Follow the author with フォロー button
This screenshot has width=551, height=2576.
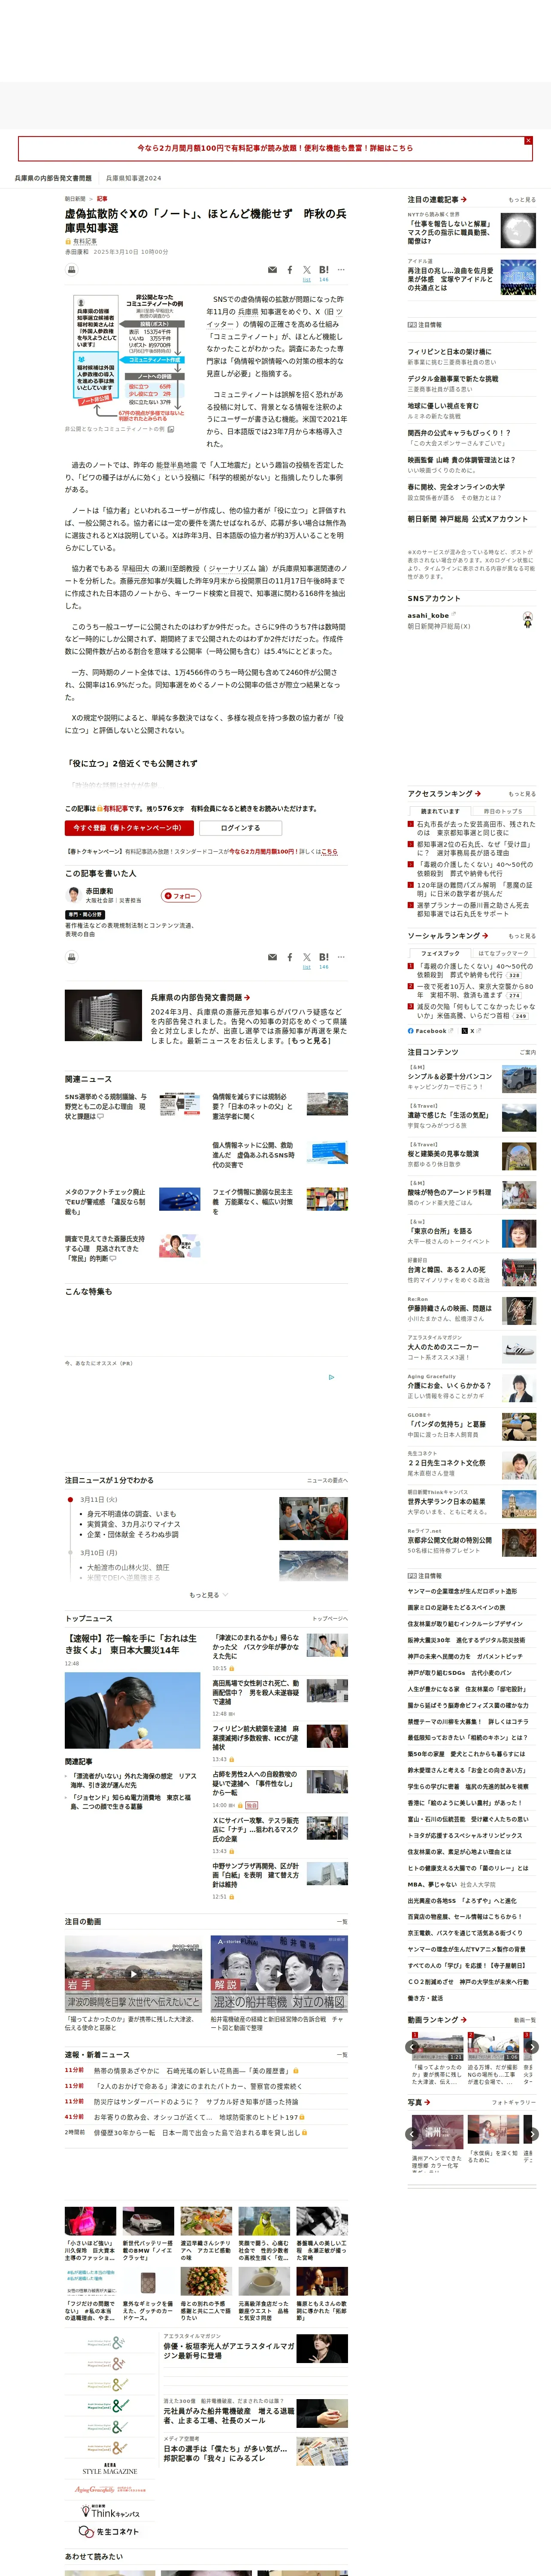181,896
